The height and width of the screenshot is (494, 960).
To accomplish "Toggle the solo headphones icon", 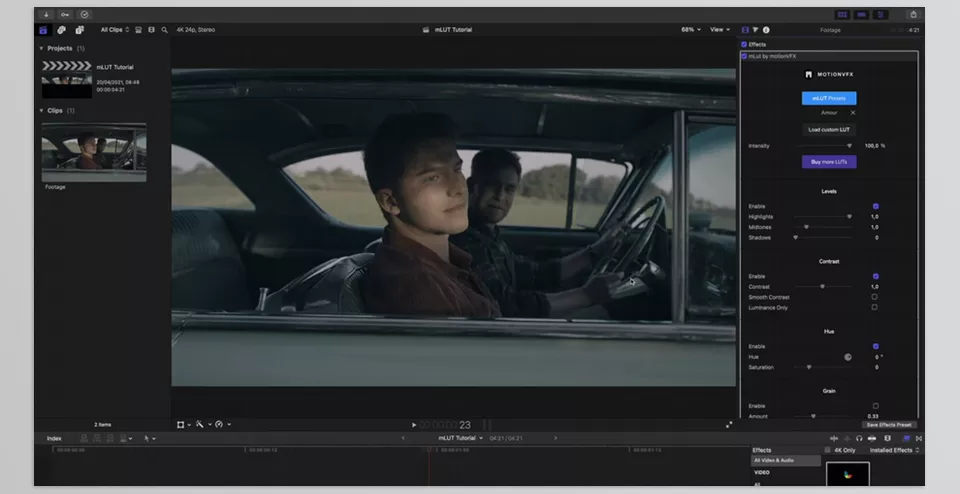I will (x=859, y=438).
